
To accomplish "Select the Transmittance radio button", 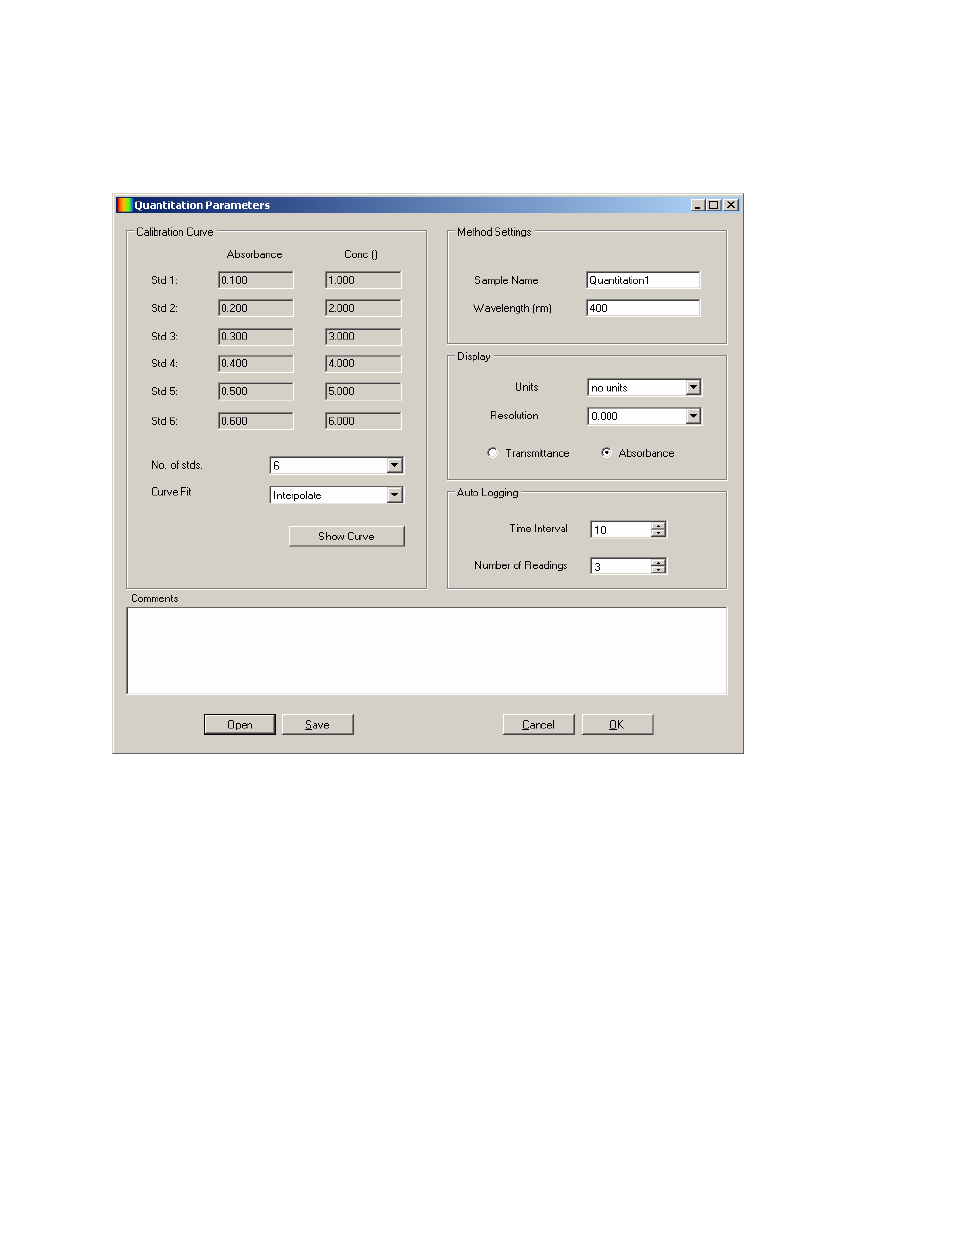I will point(492,453).
